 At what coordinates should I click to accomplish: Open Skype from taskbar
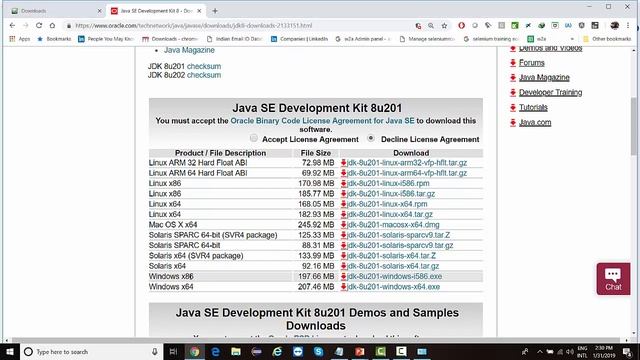coord(318,351)
